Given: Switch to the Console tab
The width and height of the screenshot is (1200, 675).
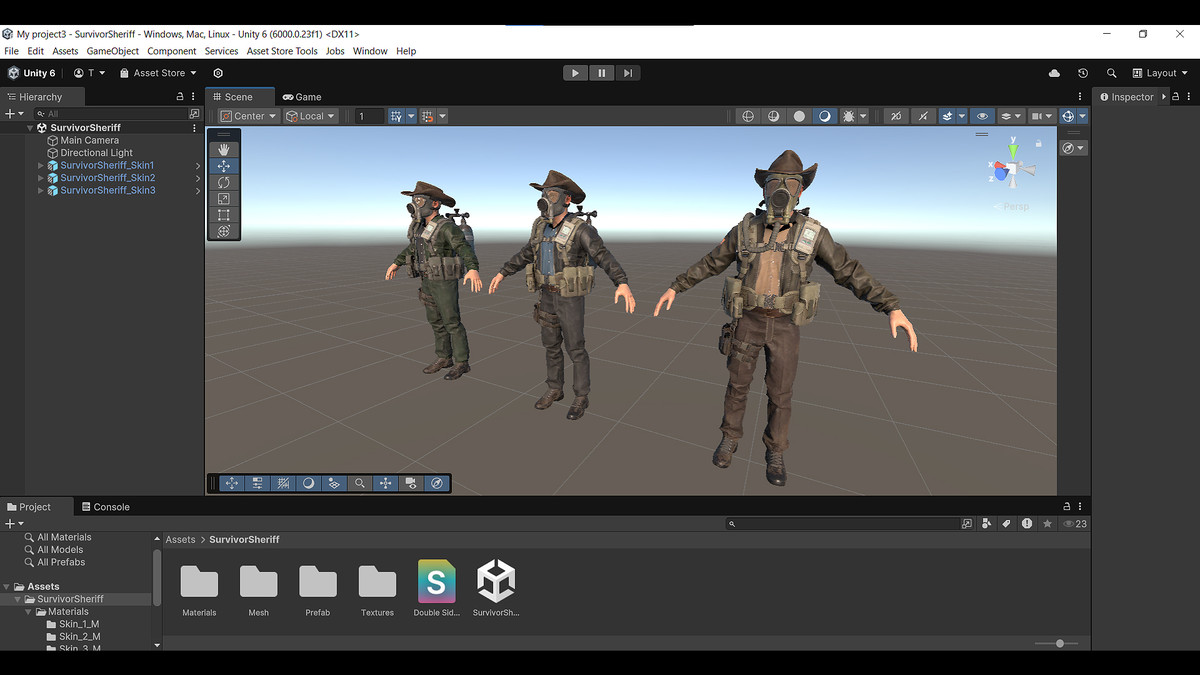Looking at the screenshot, I should point(106,507).
